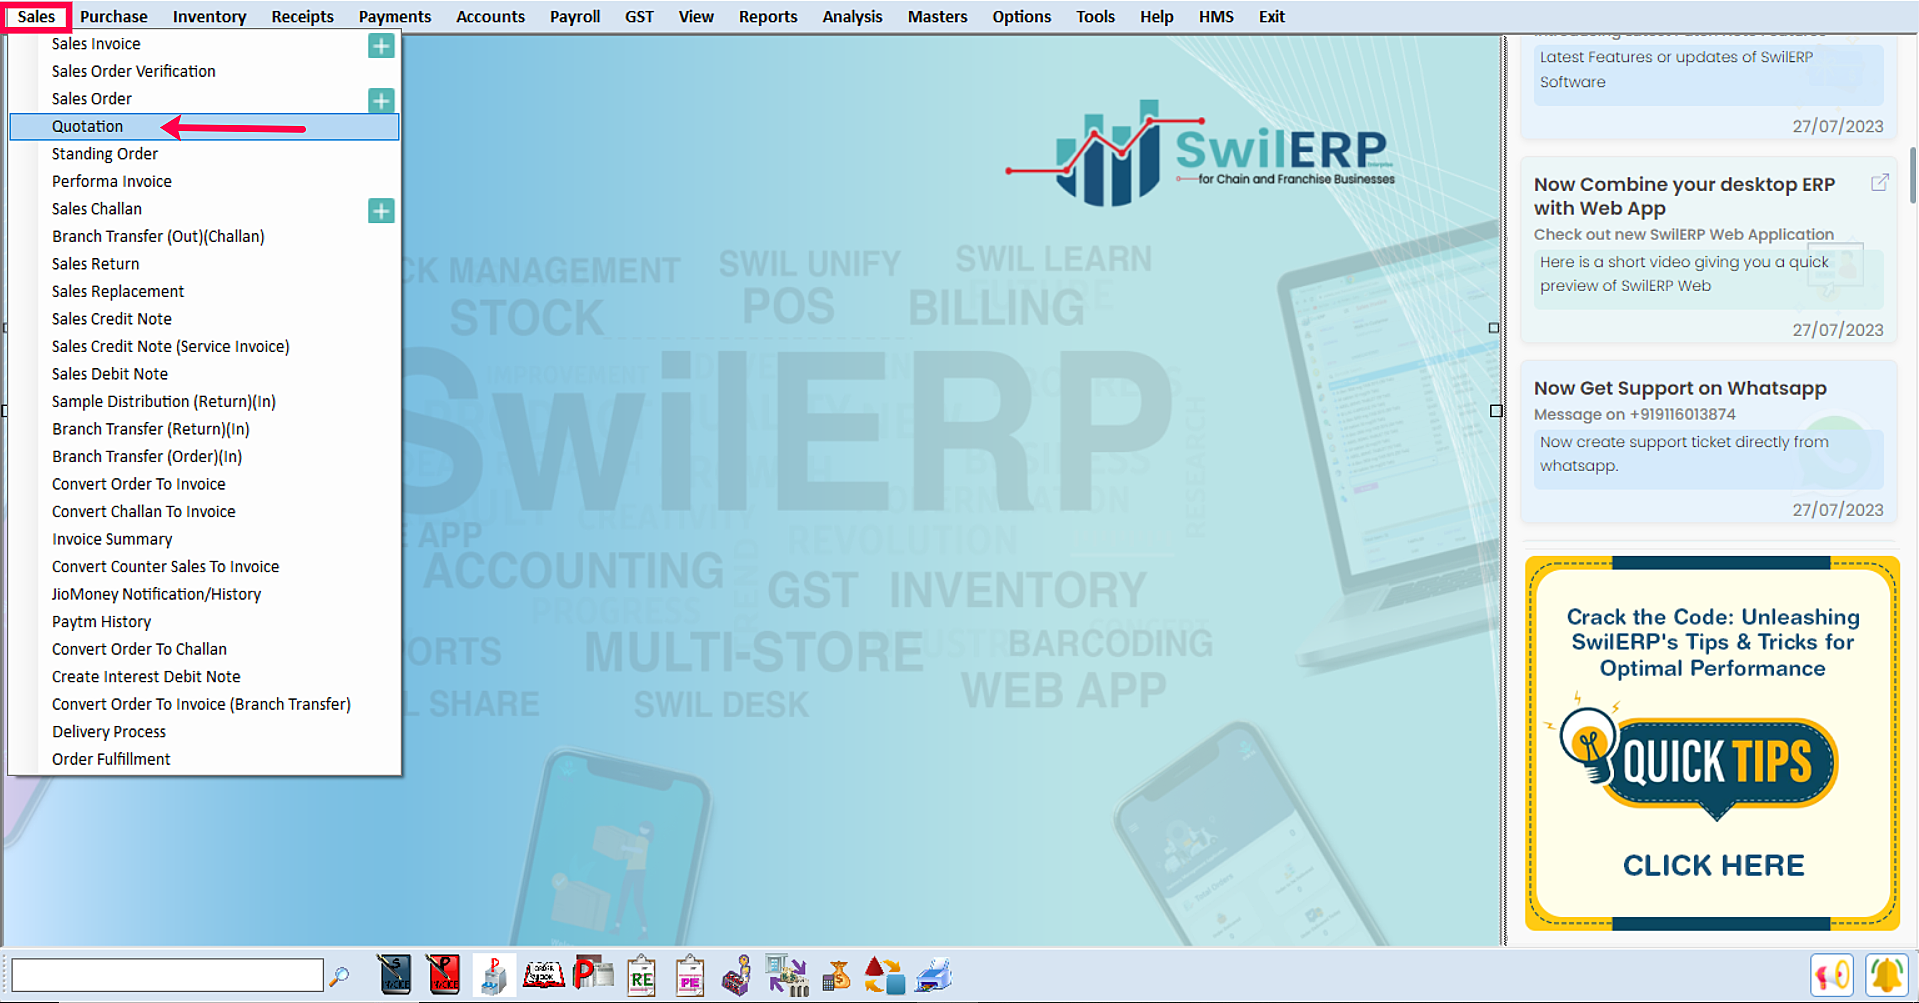The image size is (1919, 1003).
Task: Click the red triangle and blue cube conversion icon
Action: pyautogui.click(x=884, y=976)
